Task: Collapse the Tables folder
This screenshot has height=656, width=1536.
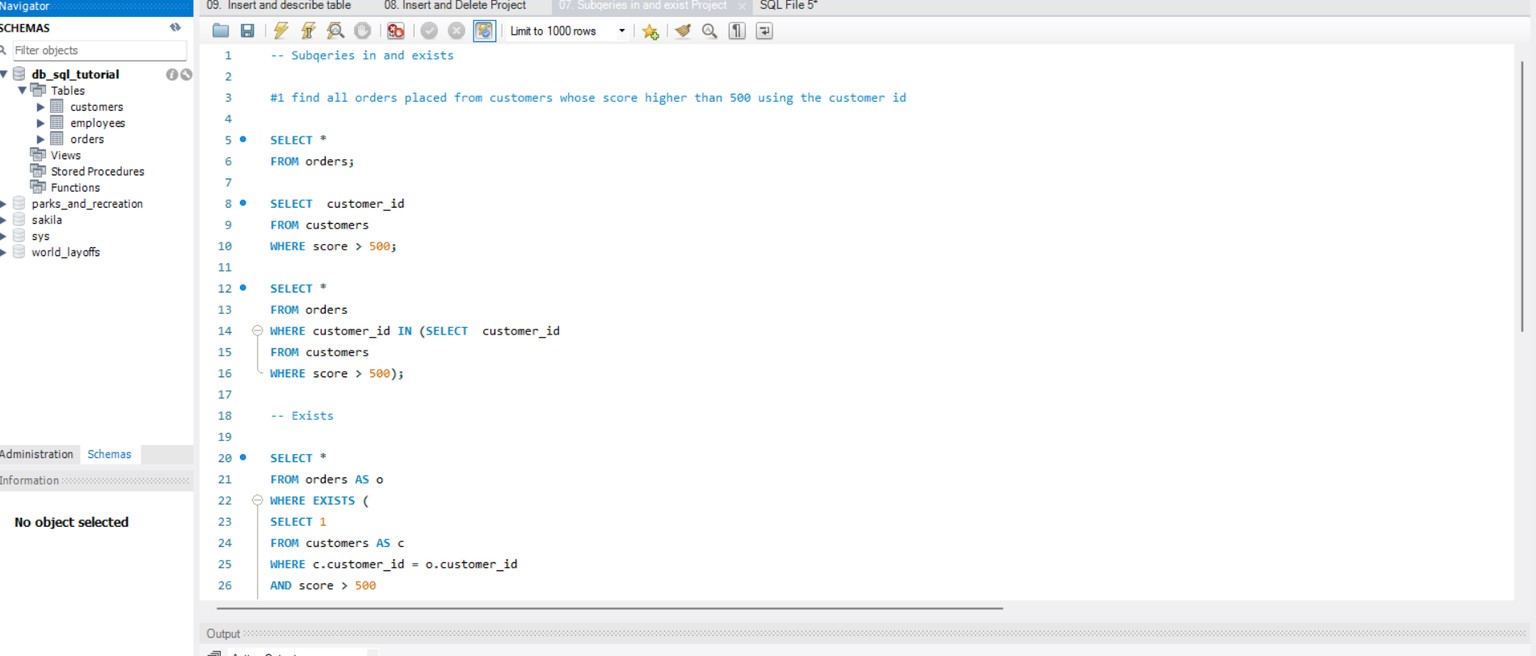Action: [x=23, y=90]
